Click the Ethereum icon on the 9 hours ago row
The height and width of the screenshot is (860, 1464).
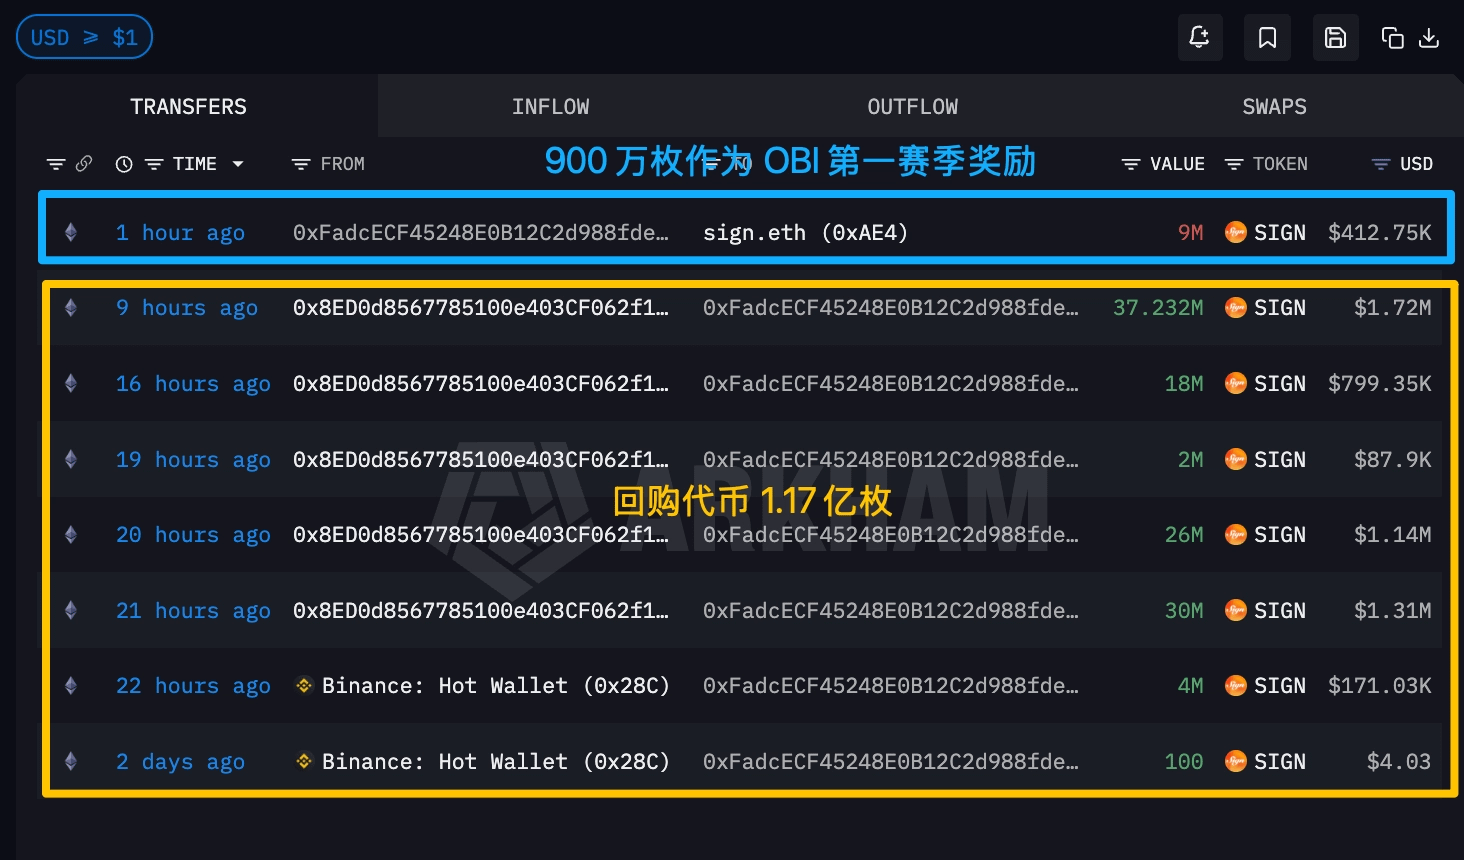click(x=71, y=307)
